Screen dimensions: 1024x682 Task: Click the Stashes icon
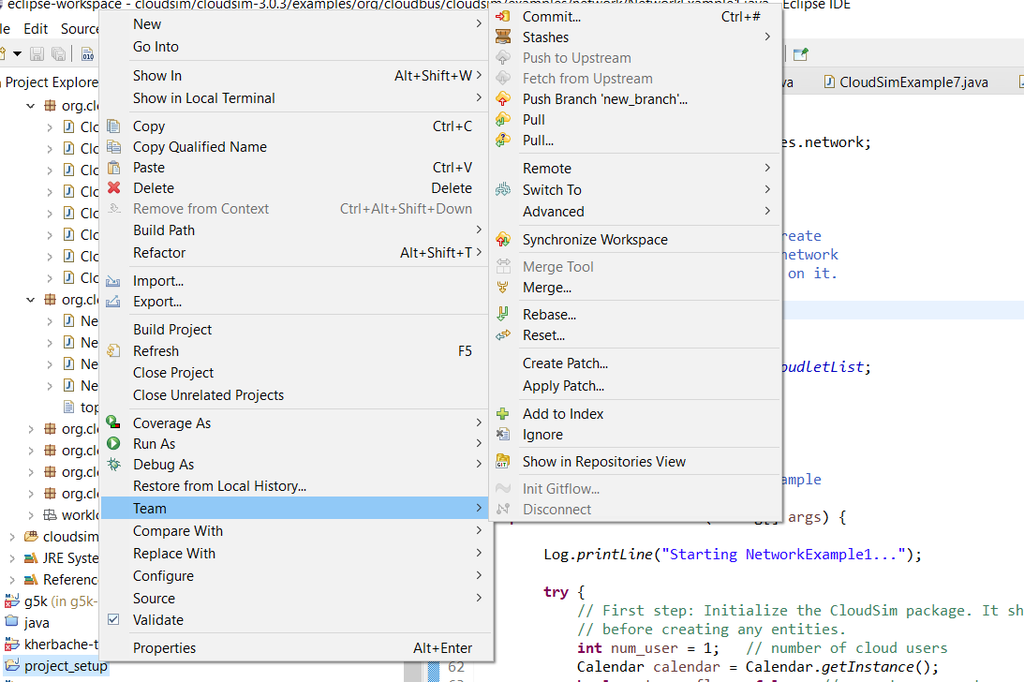[x=503, y=37]
